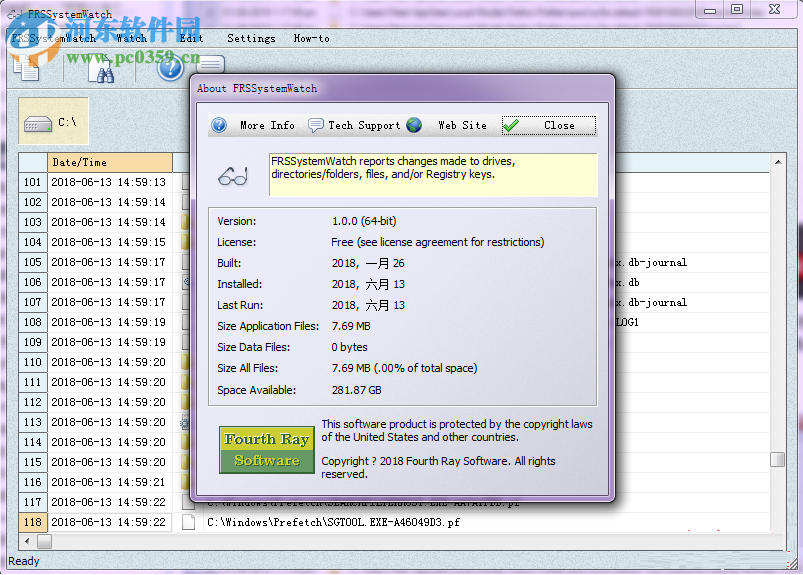Open the Watch menu

click(x=132, y=38)
